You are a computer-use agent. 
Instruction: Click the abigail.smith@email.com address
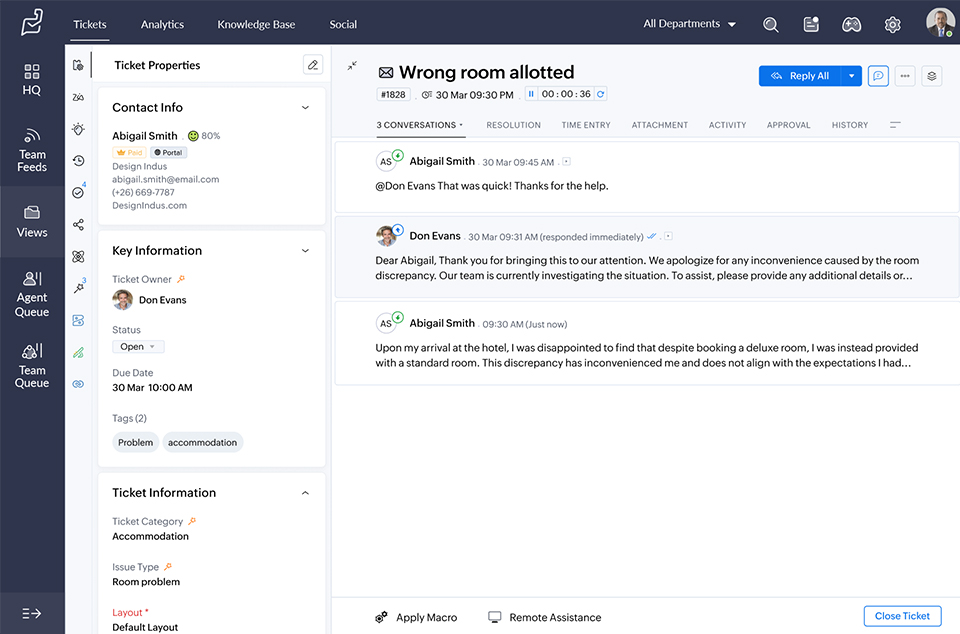(x=165, y=179)
